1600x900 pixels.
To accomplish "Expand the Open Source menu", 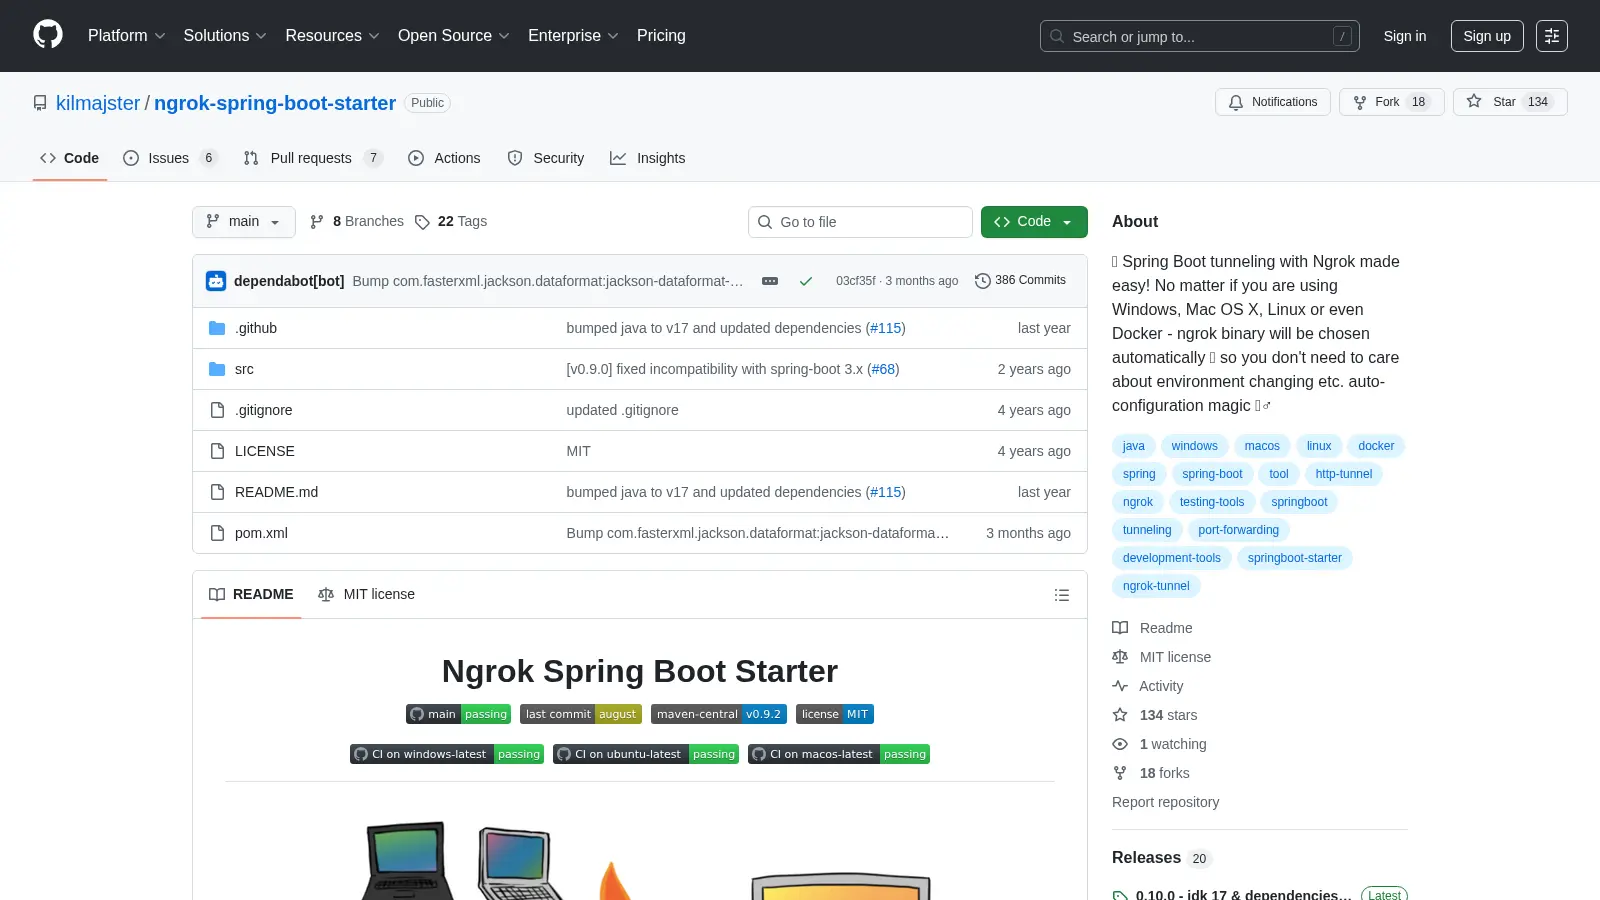I will [454, 36].
